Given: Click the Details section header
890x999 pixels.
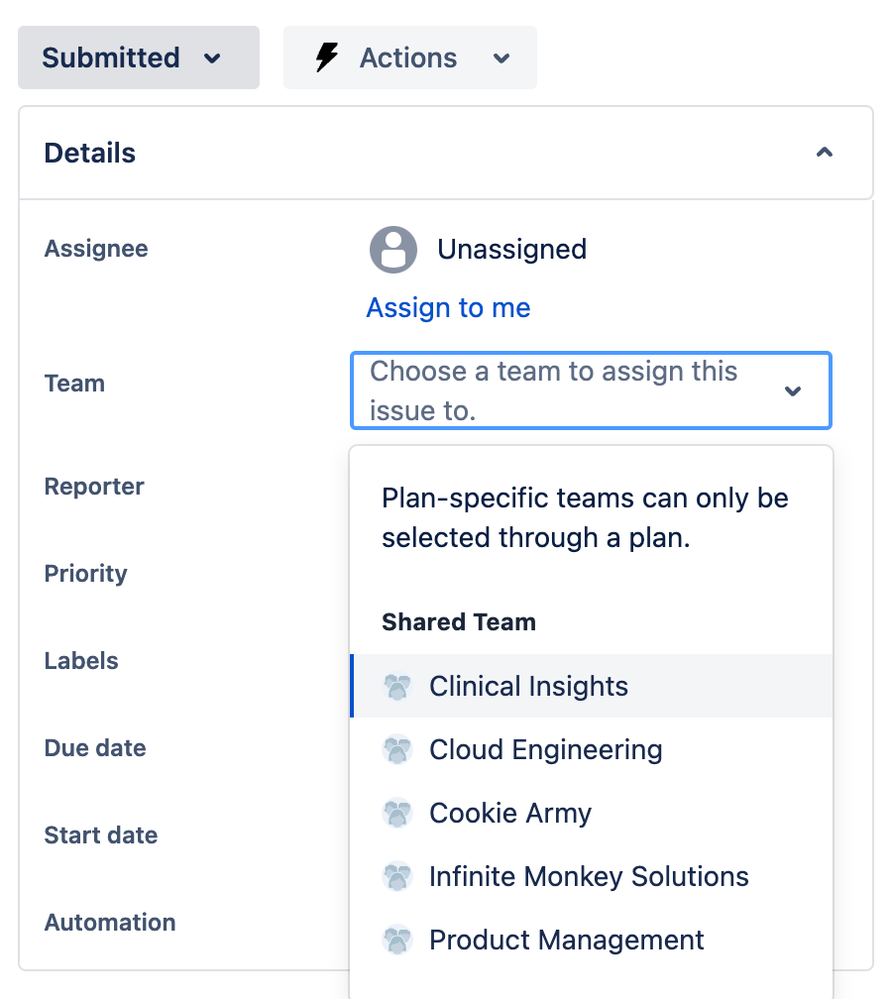Looking at the screenshot, I should (90, 153).
